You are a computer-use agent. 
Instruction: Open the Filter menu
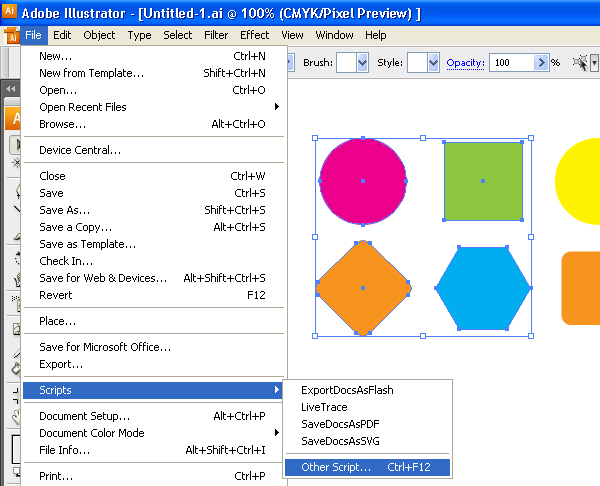(216, 35)
